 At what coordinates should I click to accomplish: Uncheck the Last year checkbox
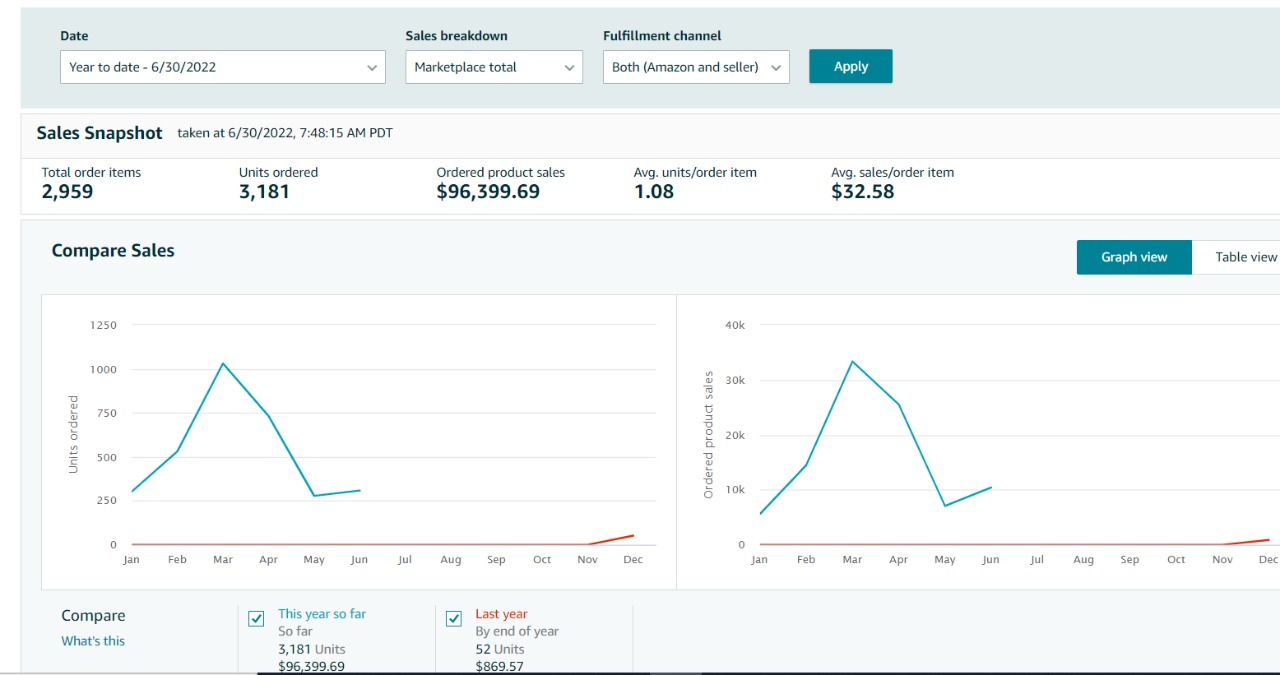[454, 619]
